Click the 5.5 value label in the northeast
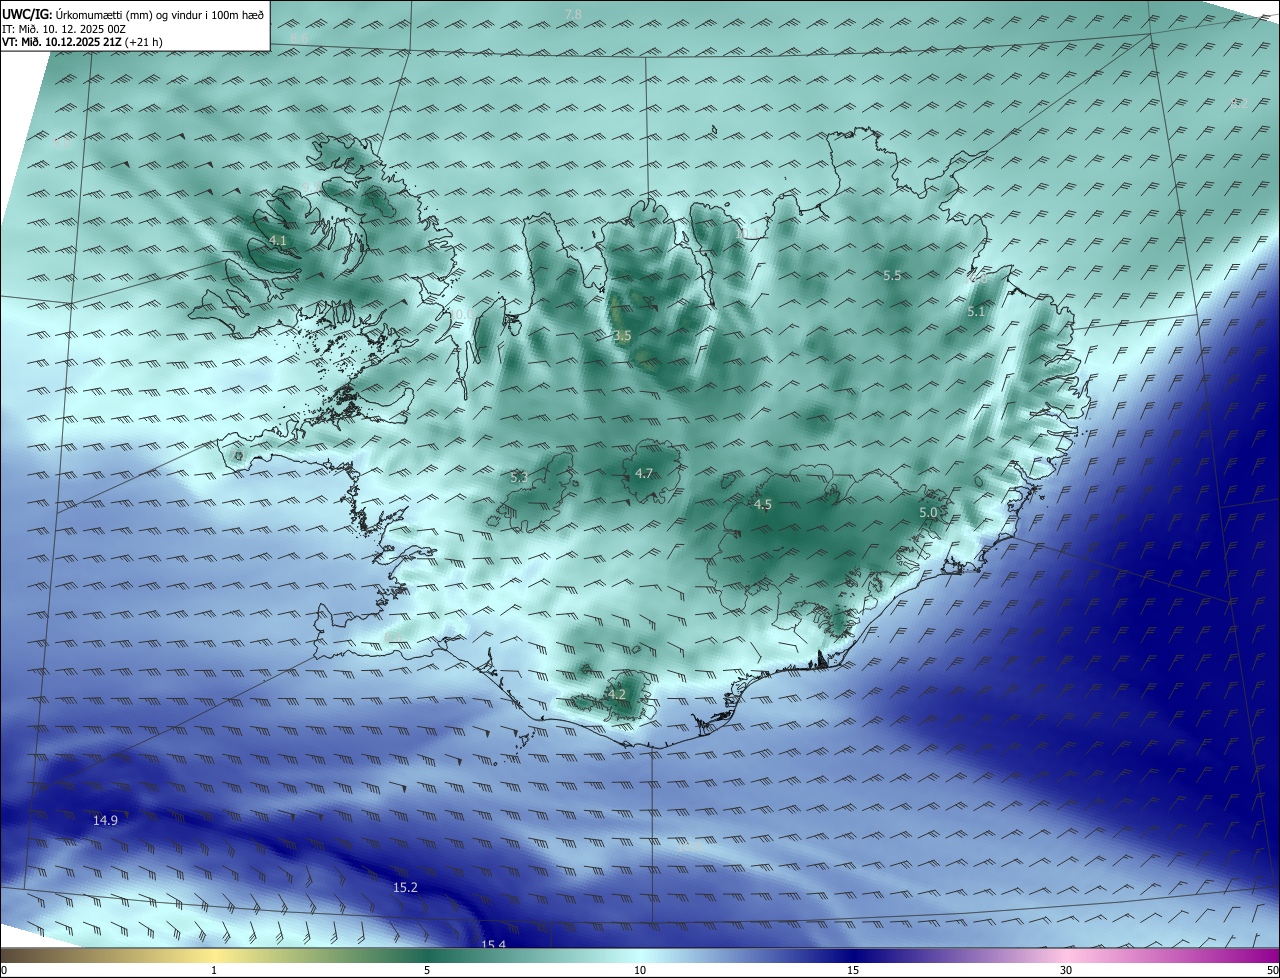This screenshot has width=1280, height=978. click(892, 275)
